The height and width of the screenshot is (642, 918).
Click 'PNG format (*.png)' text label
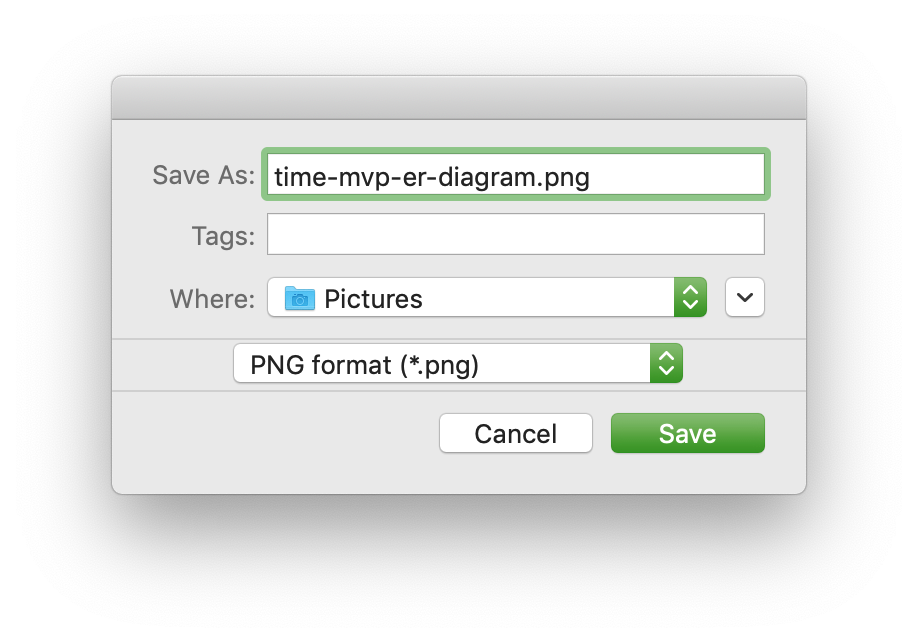click(364, 365)
